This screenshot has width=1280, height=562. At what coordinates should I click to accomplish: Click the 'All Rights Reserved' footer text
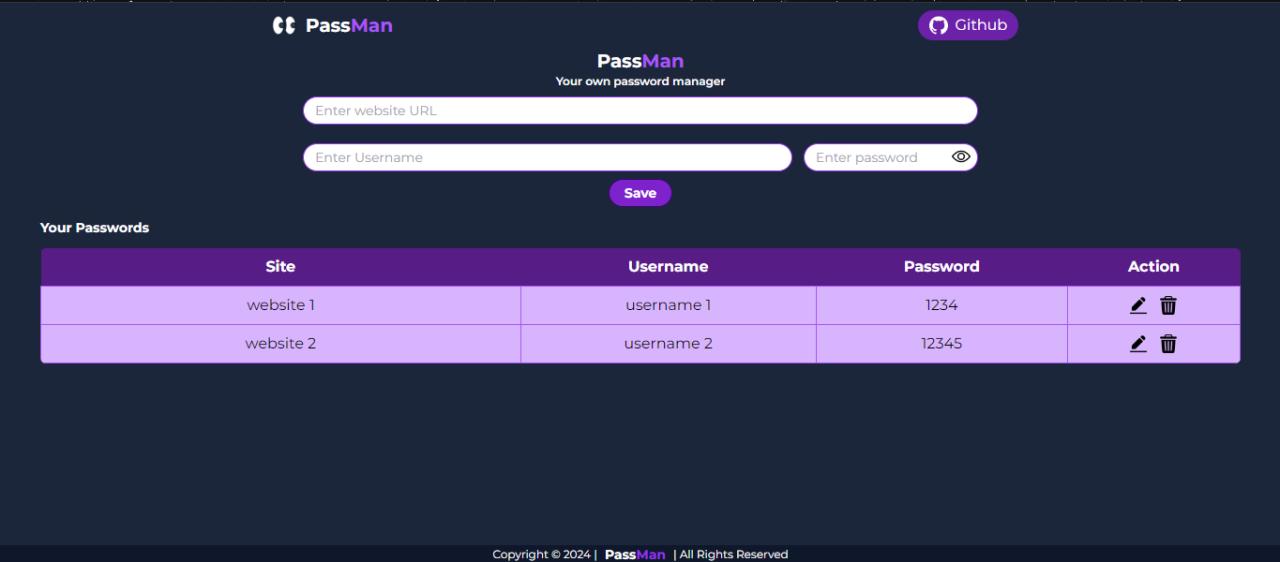734,554
